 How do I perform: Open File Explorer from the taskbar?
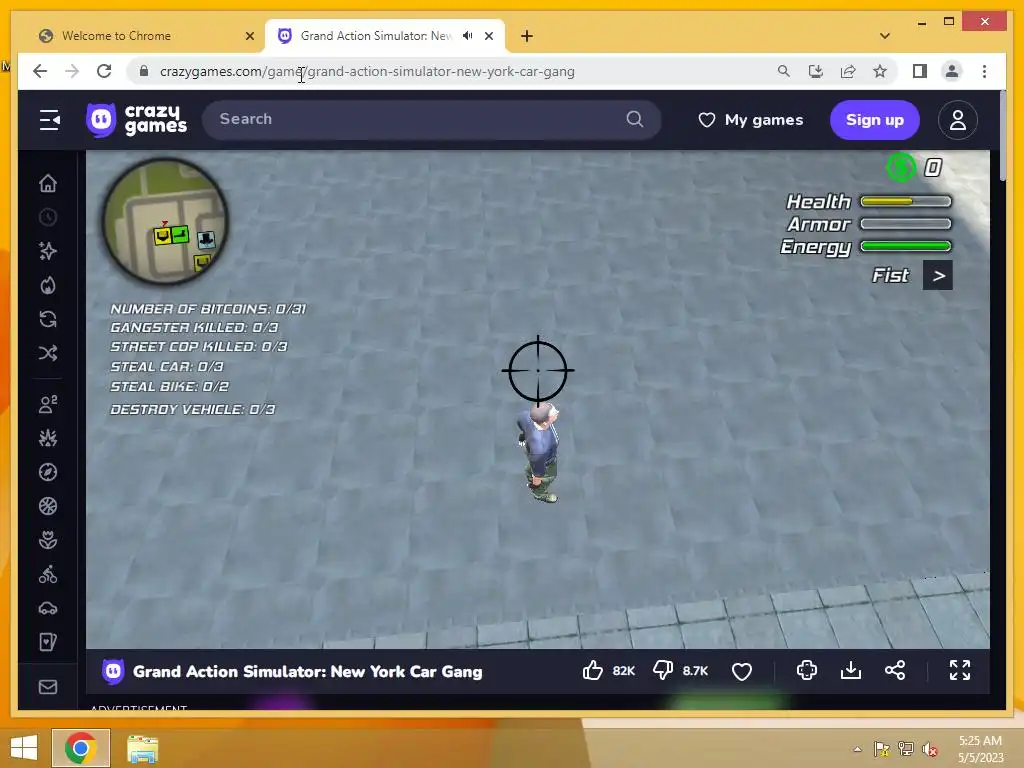tap(142, 748)
